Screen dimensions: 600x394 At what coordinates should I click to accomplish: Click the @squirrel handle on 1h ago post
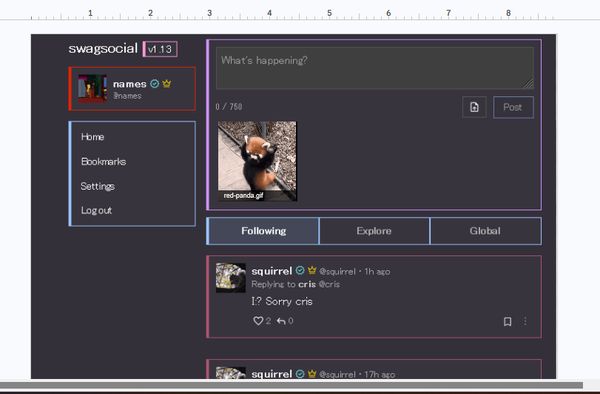tap(337, 272)
